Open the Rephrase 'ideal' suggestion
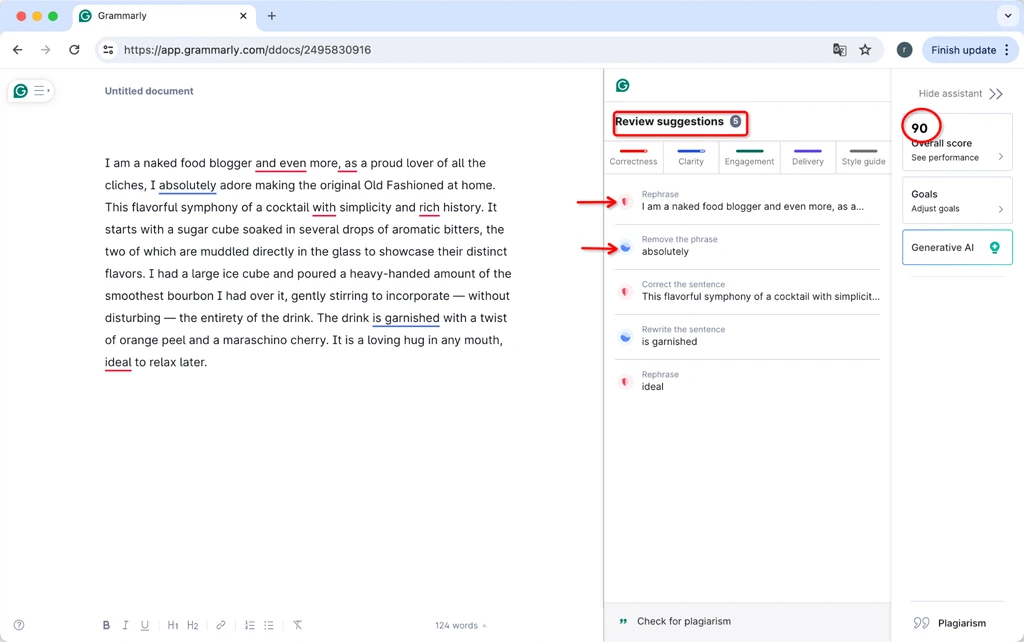Viewport: 1024px width, 642px height. coord(748,381)
